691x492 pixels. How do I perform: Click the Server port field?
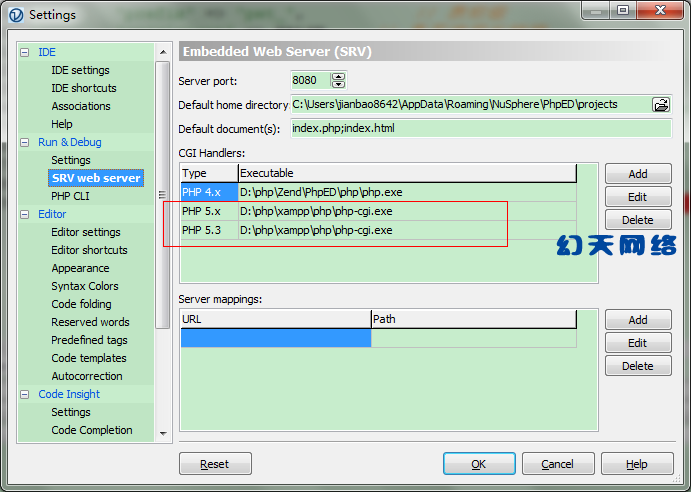point(311,80)
